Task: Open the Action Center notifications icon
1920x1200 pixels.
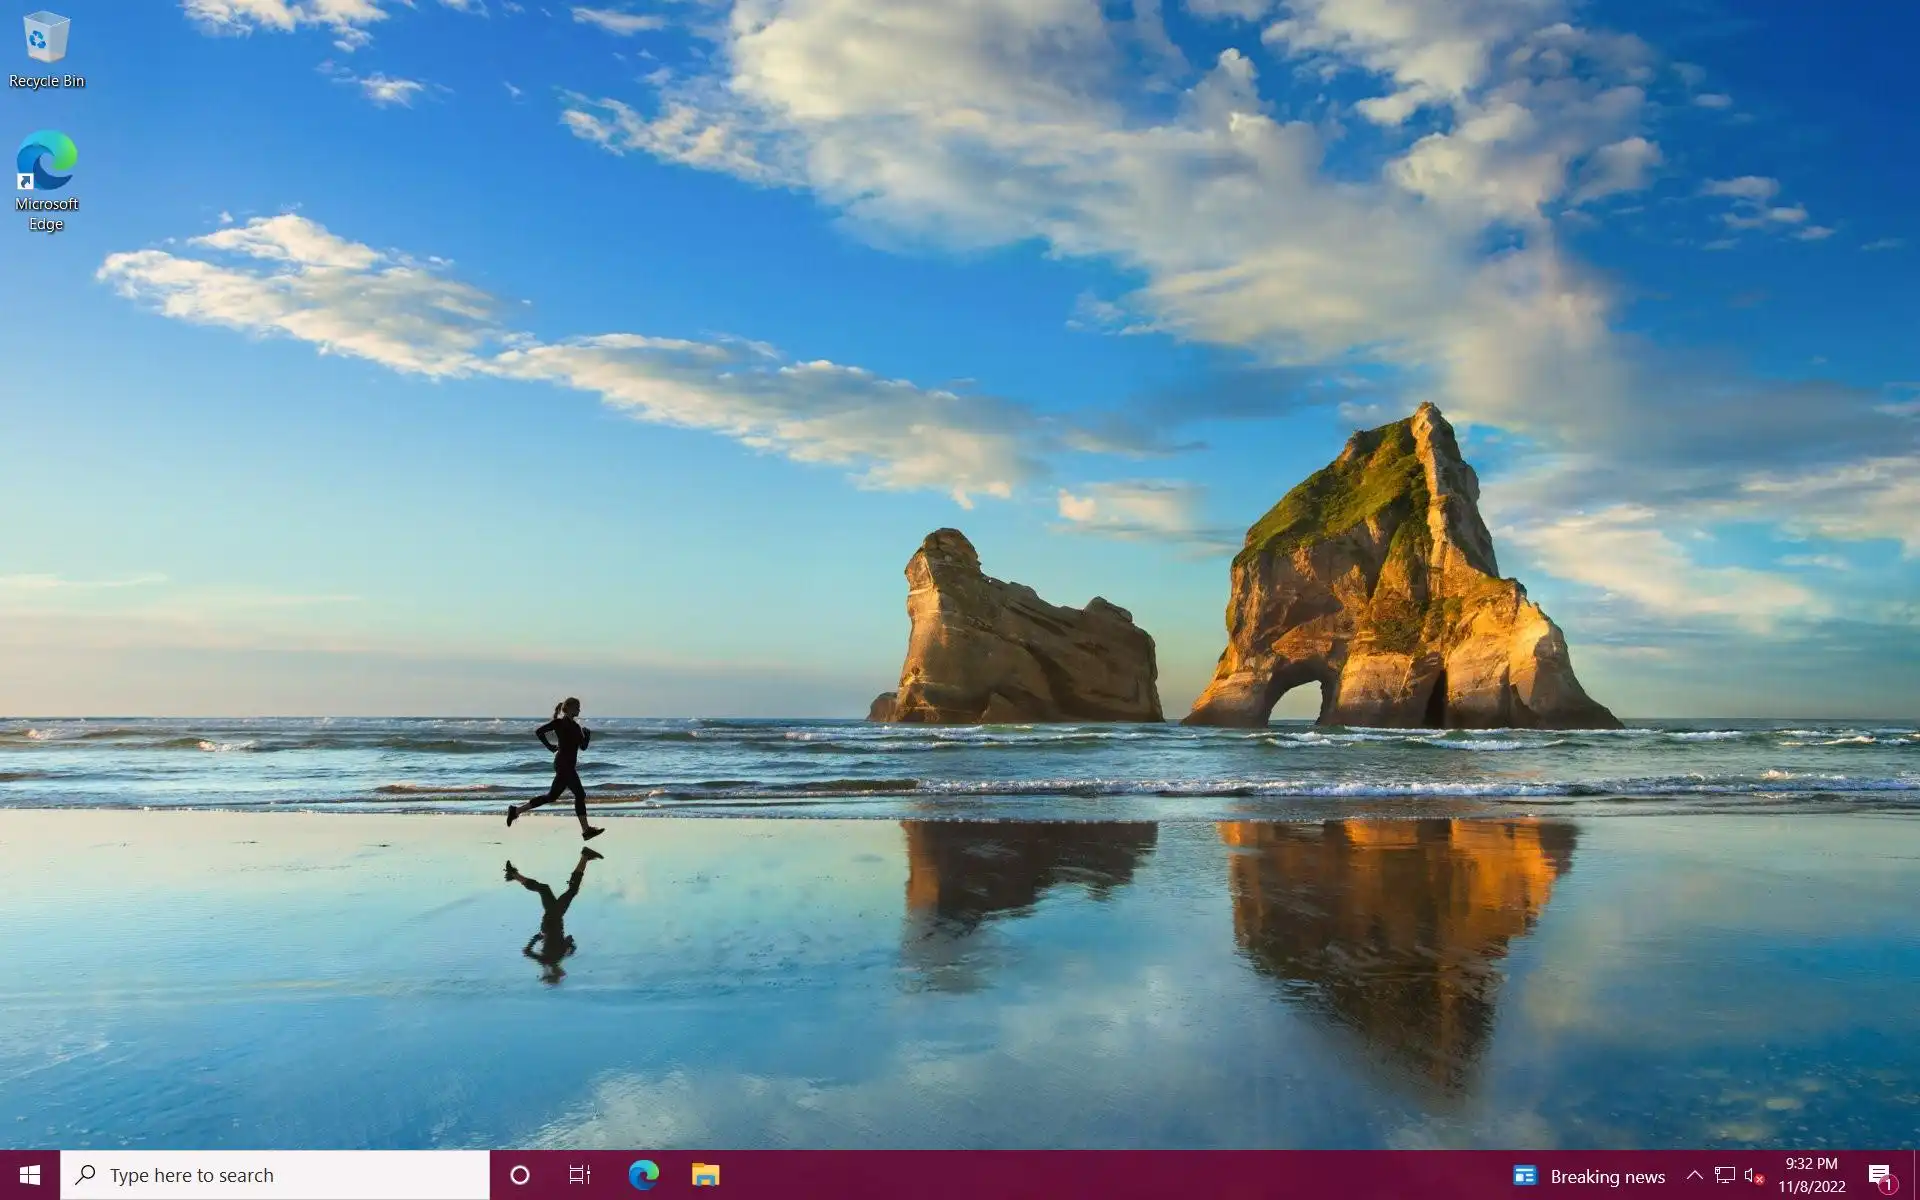Action: click(1880, 1176)
